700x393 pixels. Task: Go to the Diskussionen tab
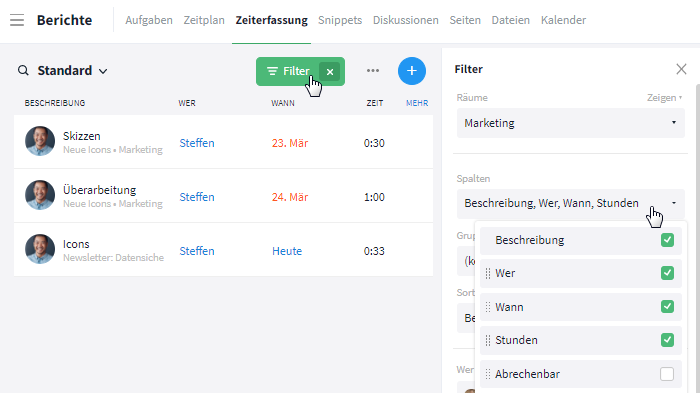click(406, 20)
